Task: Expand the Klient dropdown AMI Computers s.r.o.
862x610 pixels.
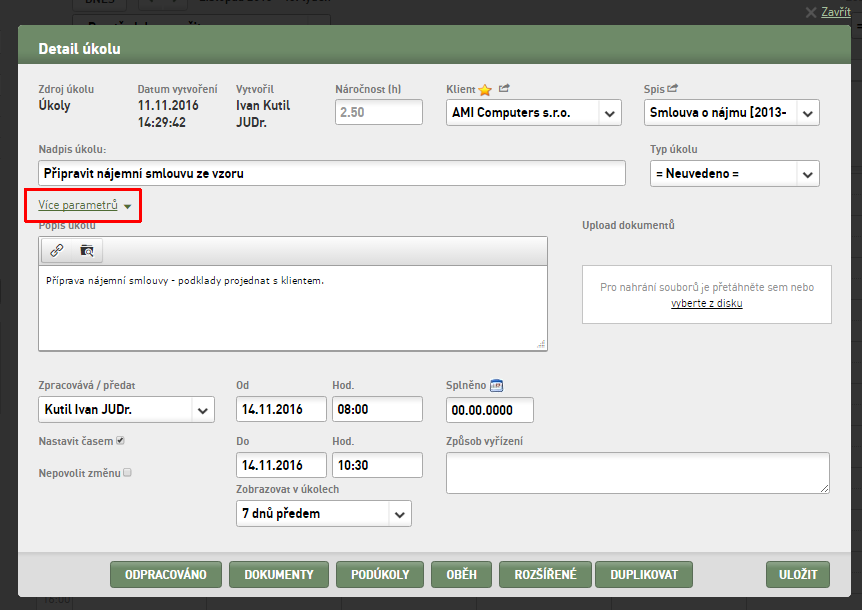Action: tap(534, 113)
